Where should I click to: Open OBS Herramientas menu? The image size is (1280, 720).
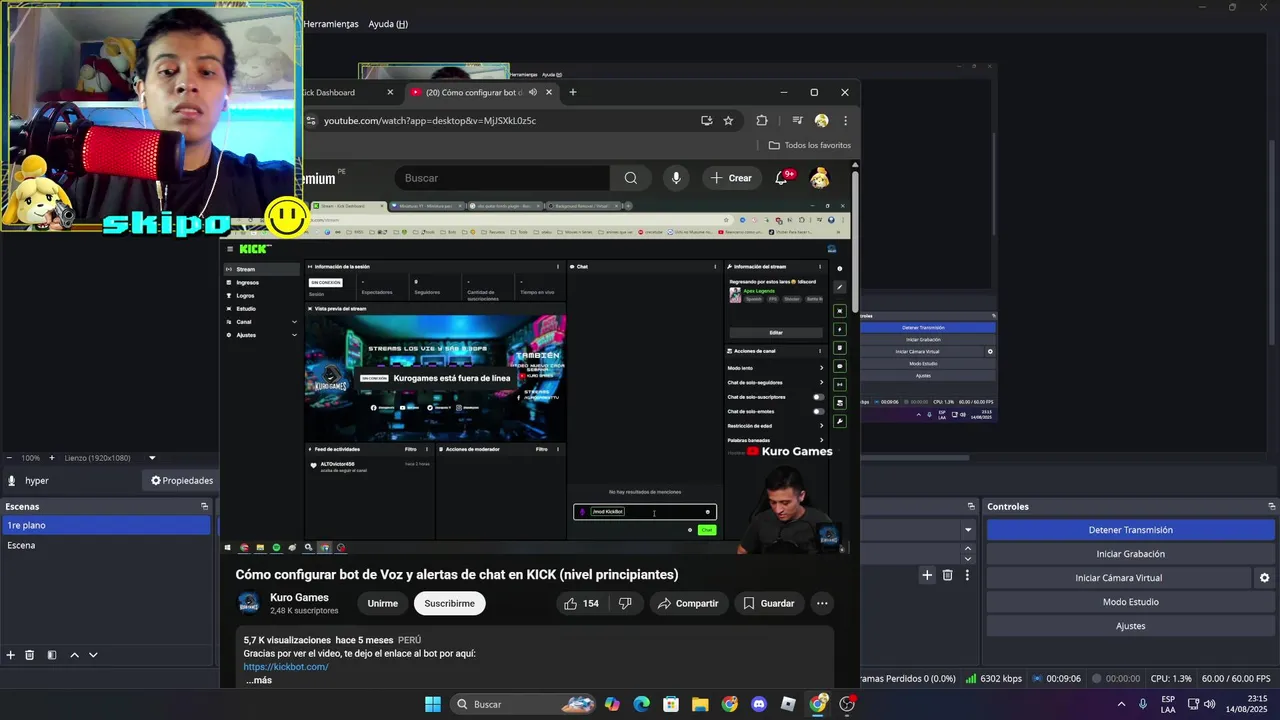tap(331, 24)
